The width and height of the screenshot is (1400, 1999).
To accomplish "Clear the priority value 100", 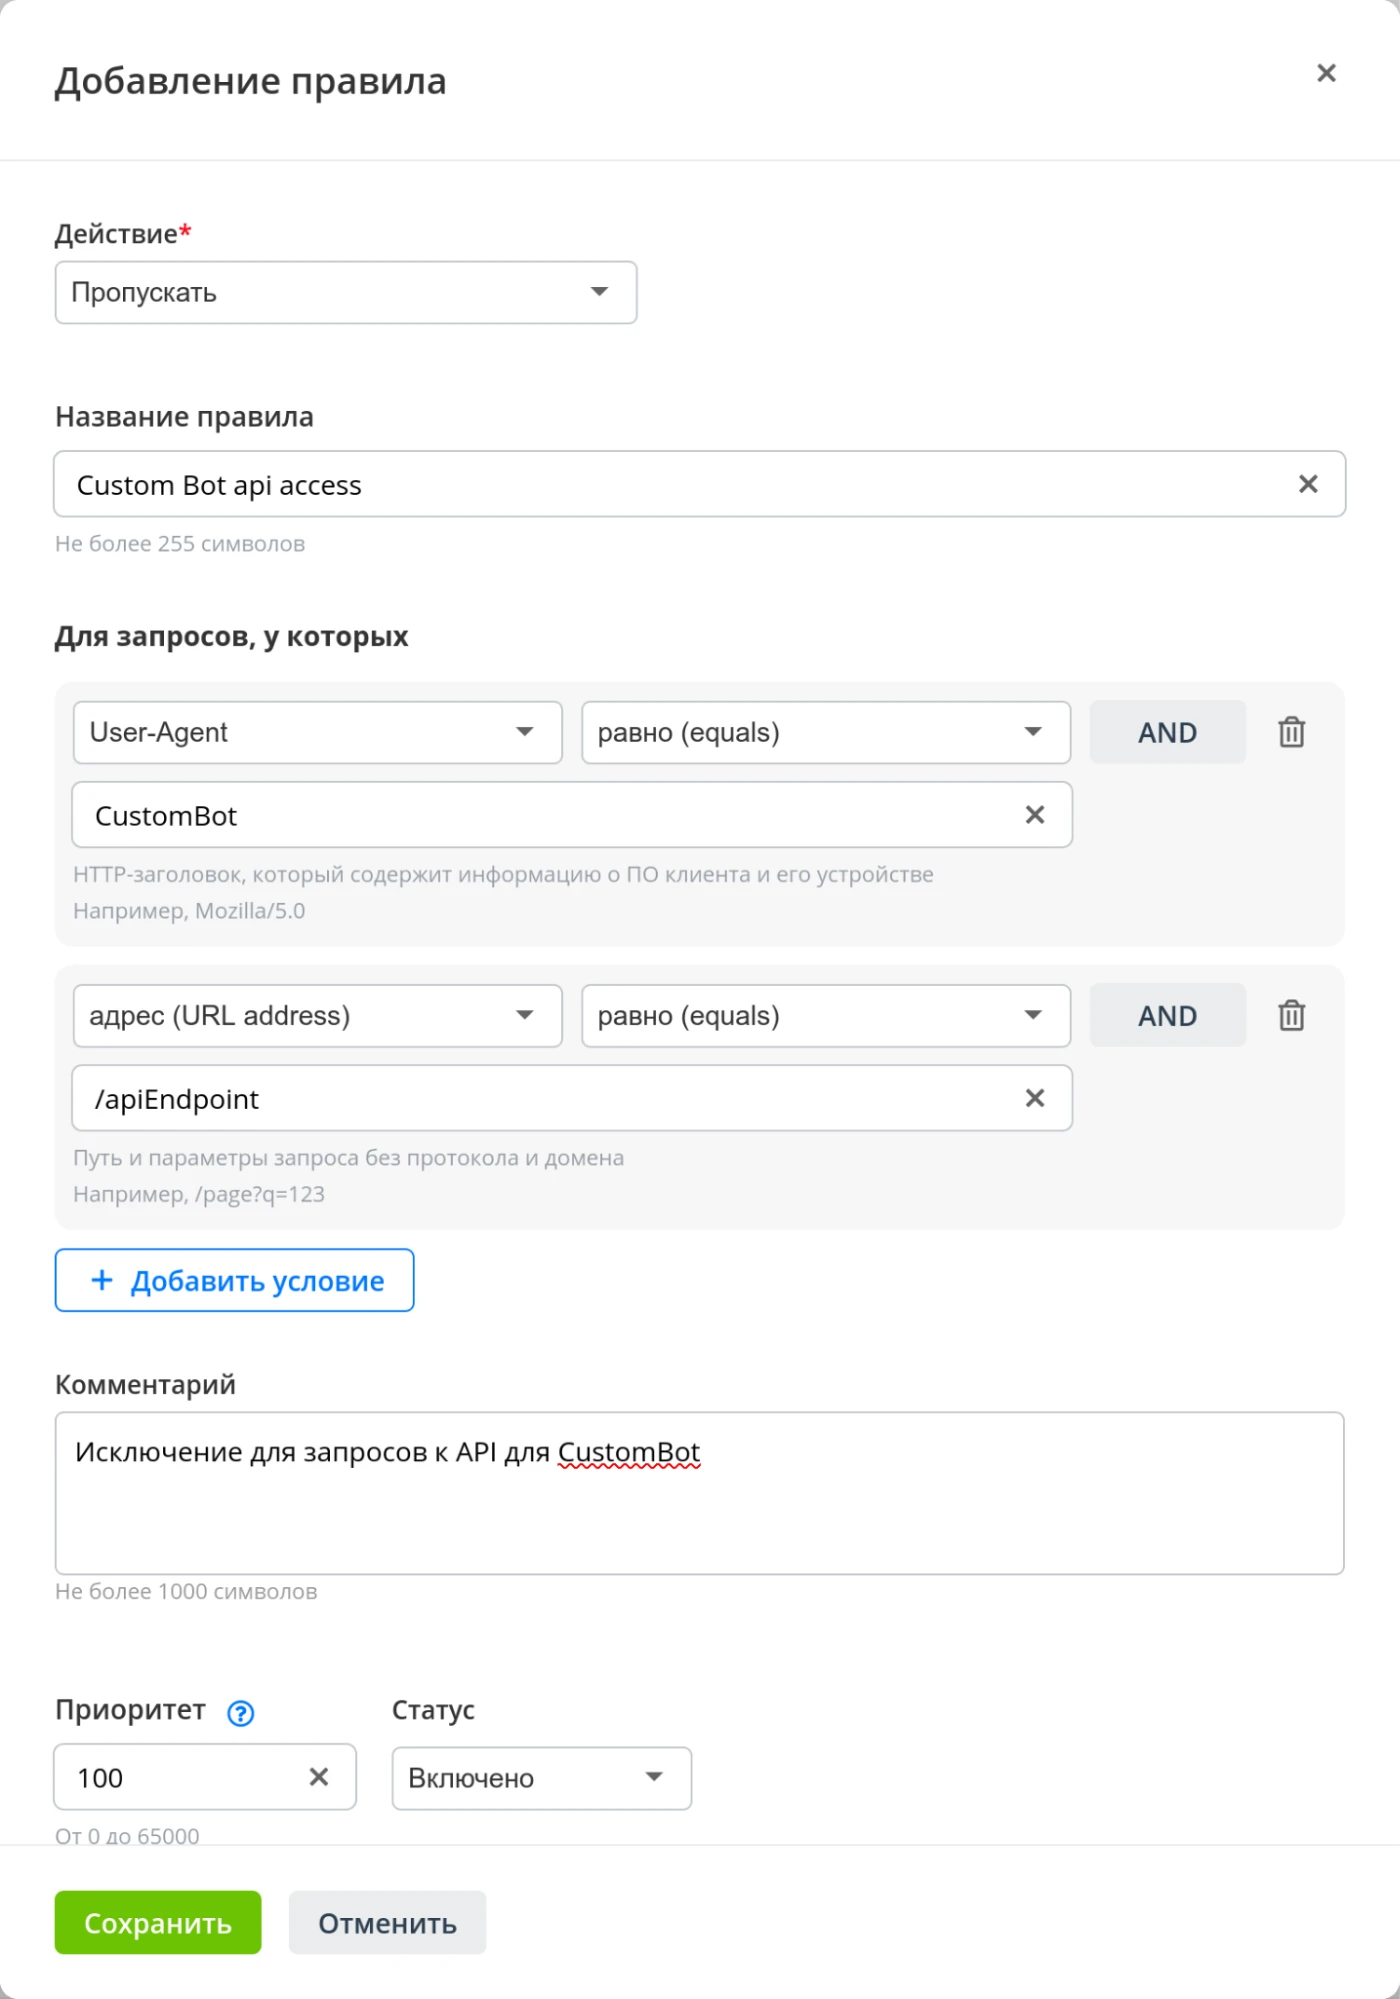I will tap(320, 1777).
